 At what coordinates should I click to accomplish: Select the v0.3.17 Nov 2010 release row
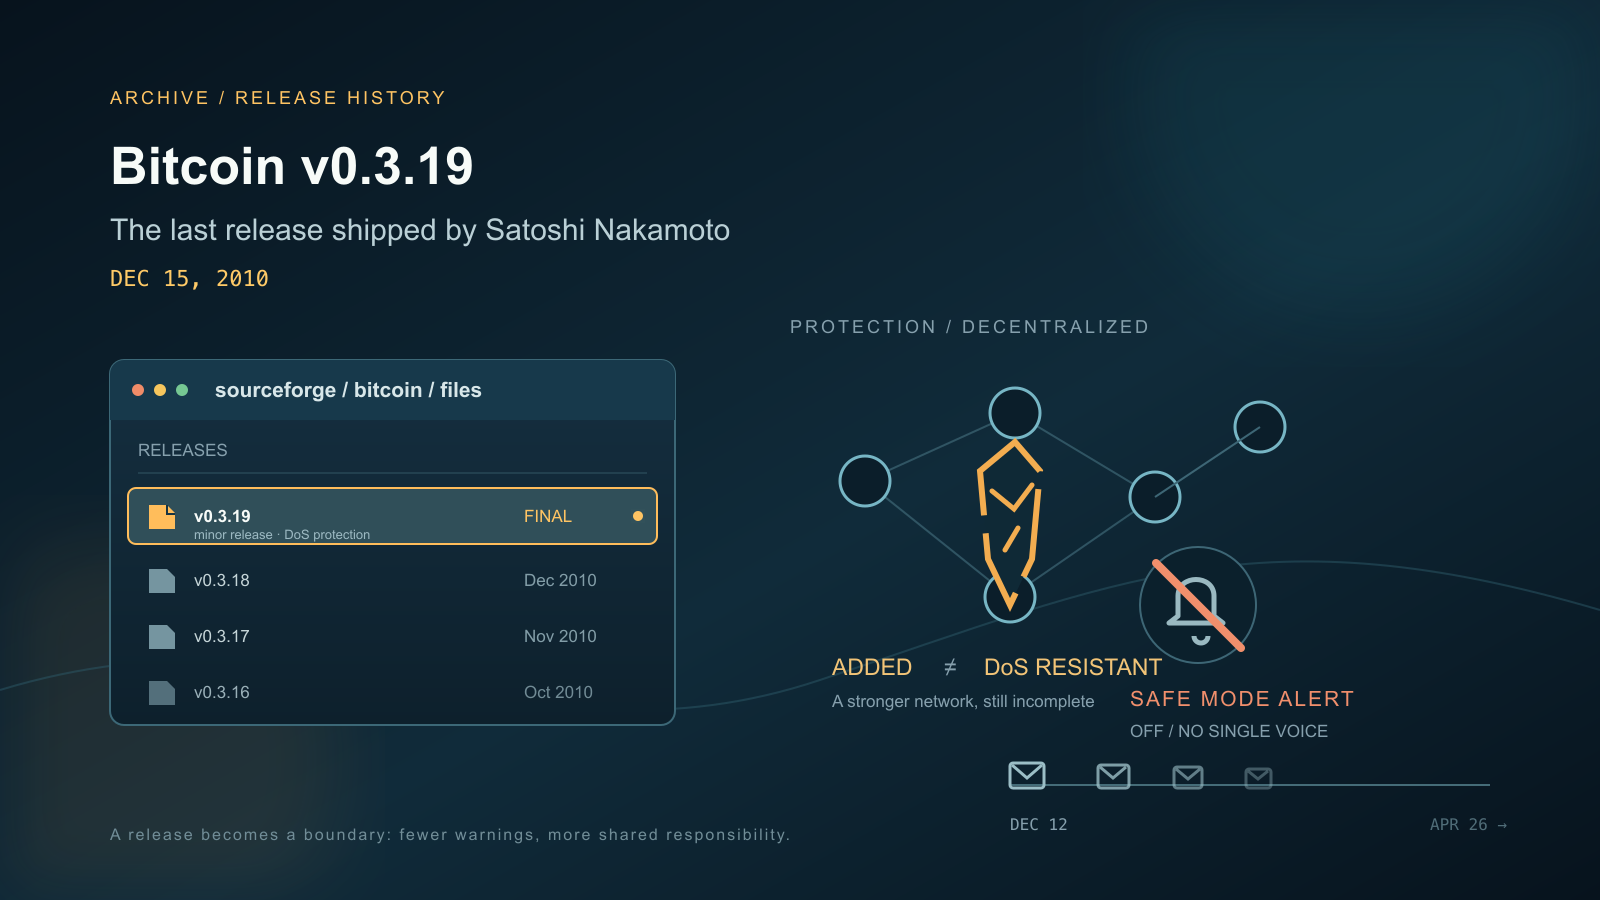[392, 636]
